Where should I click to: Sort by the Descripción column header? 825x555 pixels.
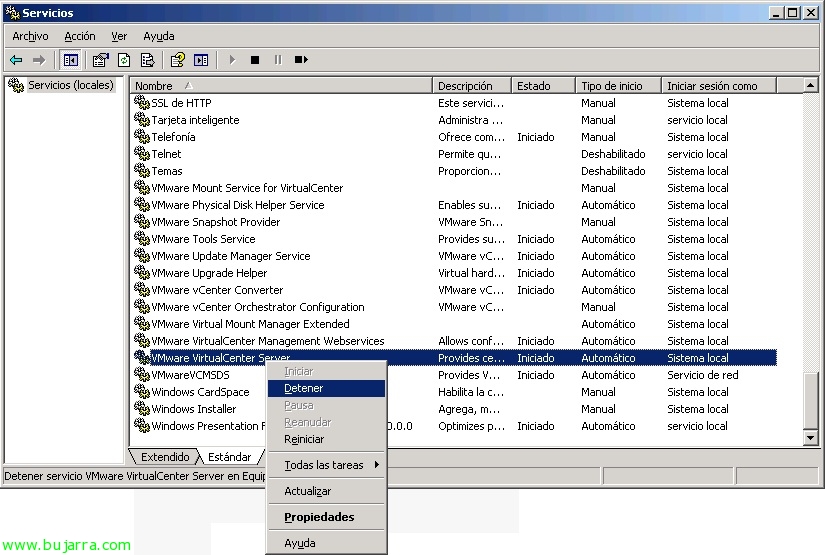471,86
